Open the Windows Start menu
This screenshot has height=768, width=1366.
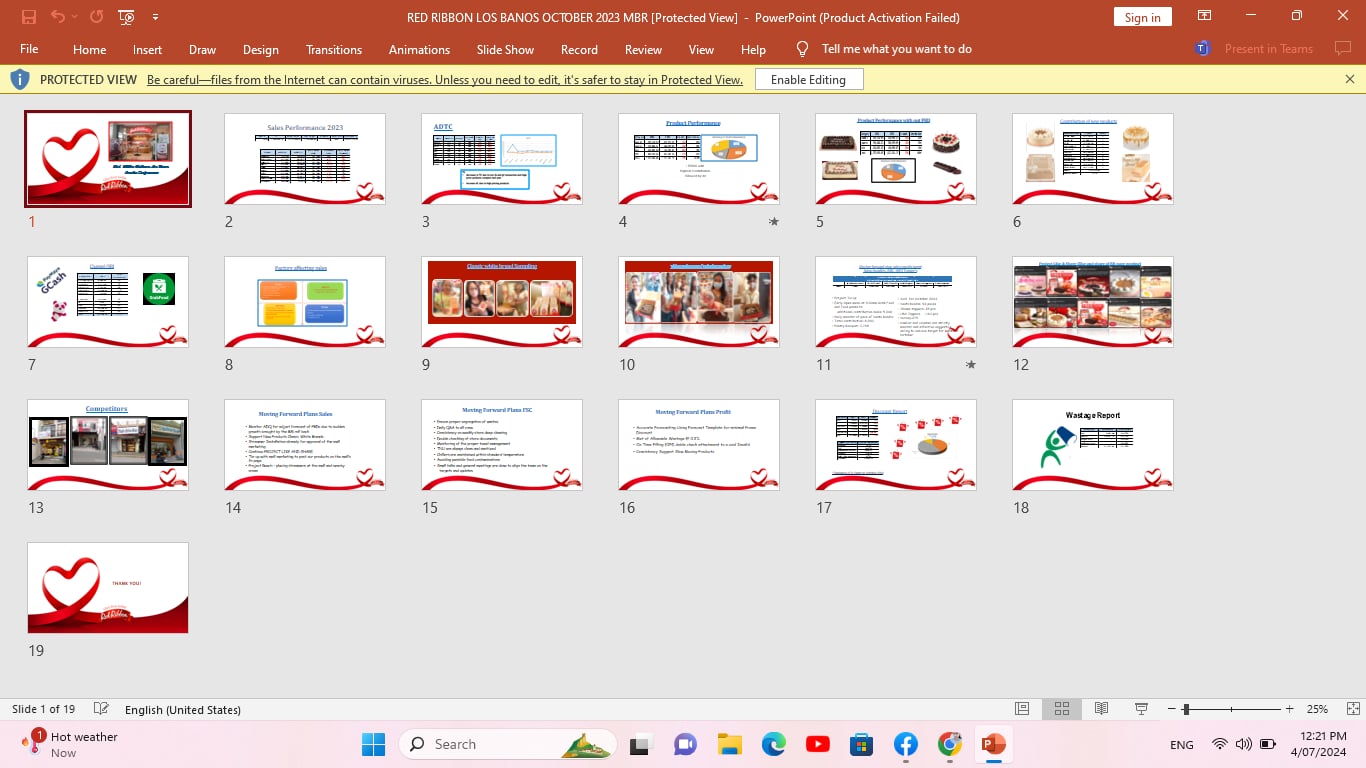373,744
